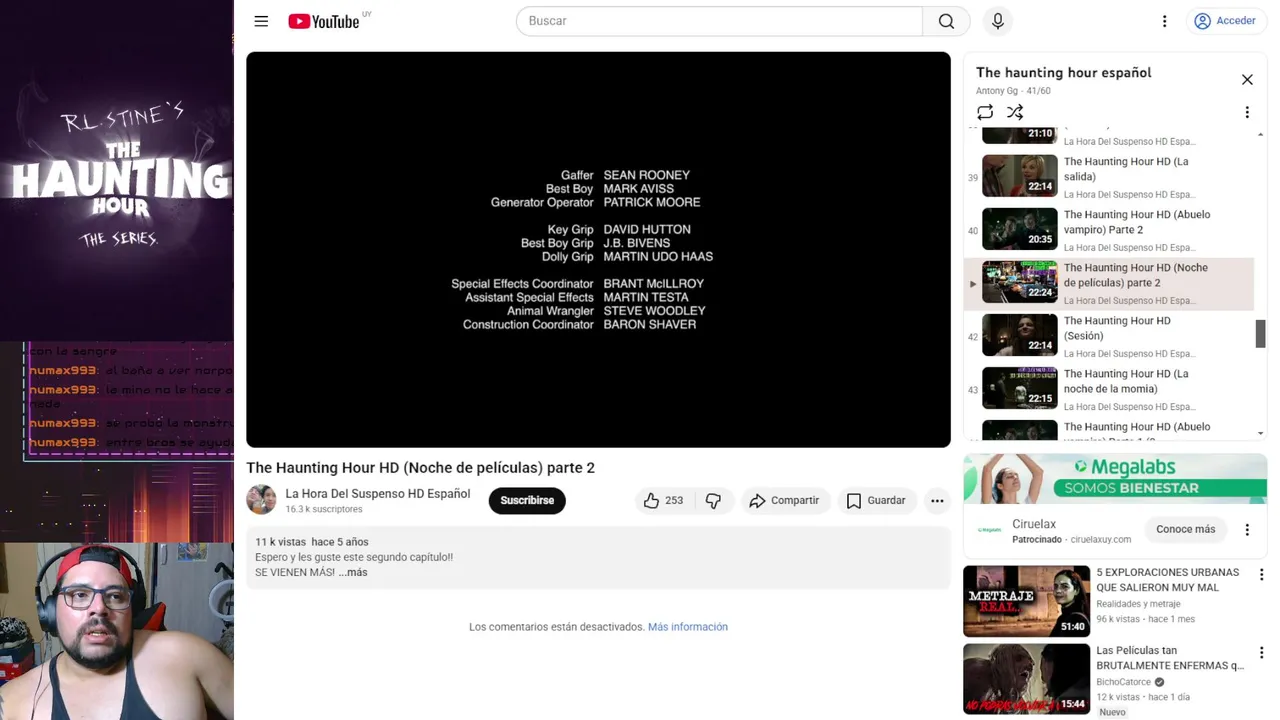Image resolution: width=1280 pixels, height=720 pixels.
Task: Click Conoce más on Ciruelax ad
Action: tap(1186, 529)
